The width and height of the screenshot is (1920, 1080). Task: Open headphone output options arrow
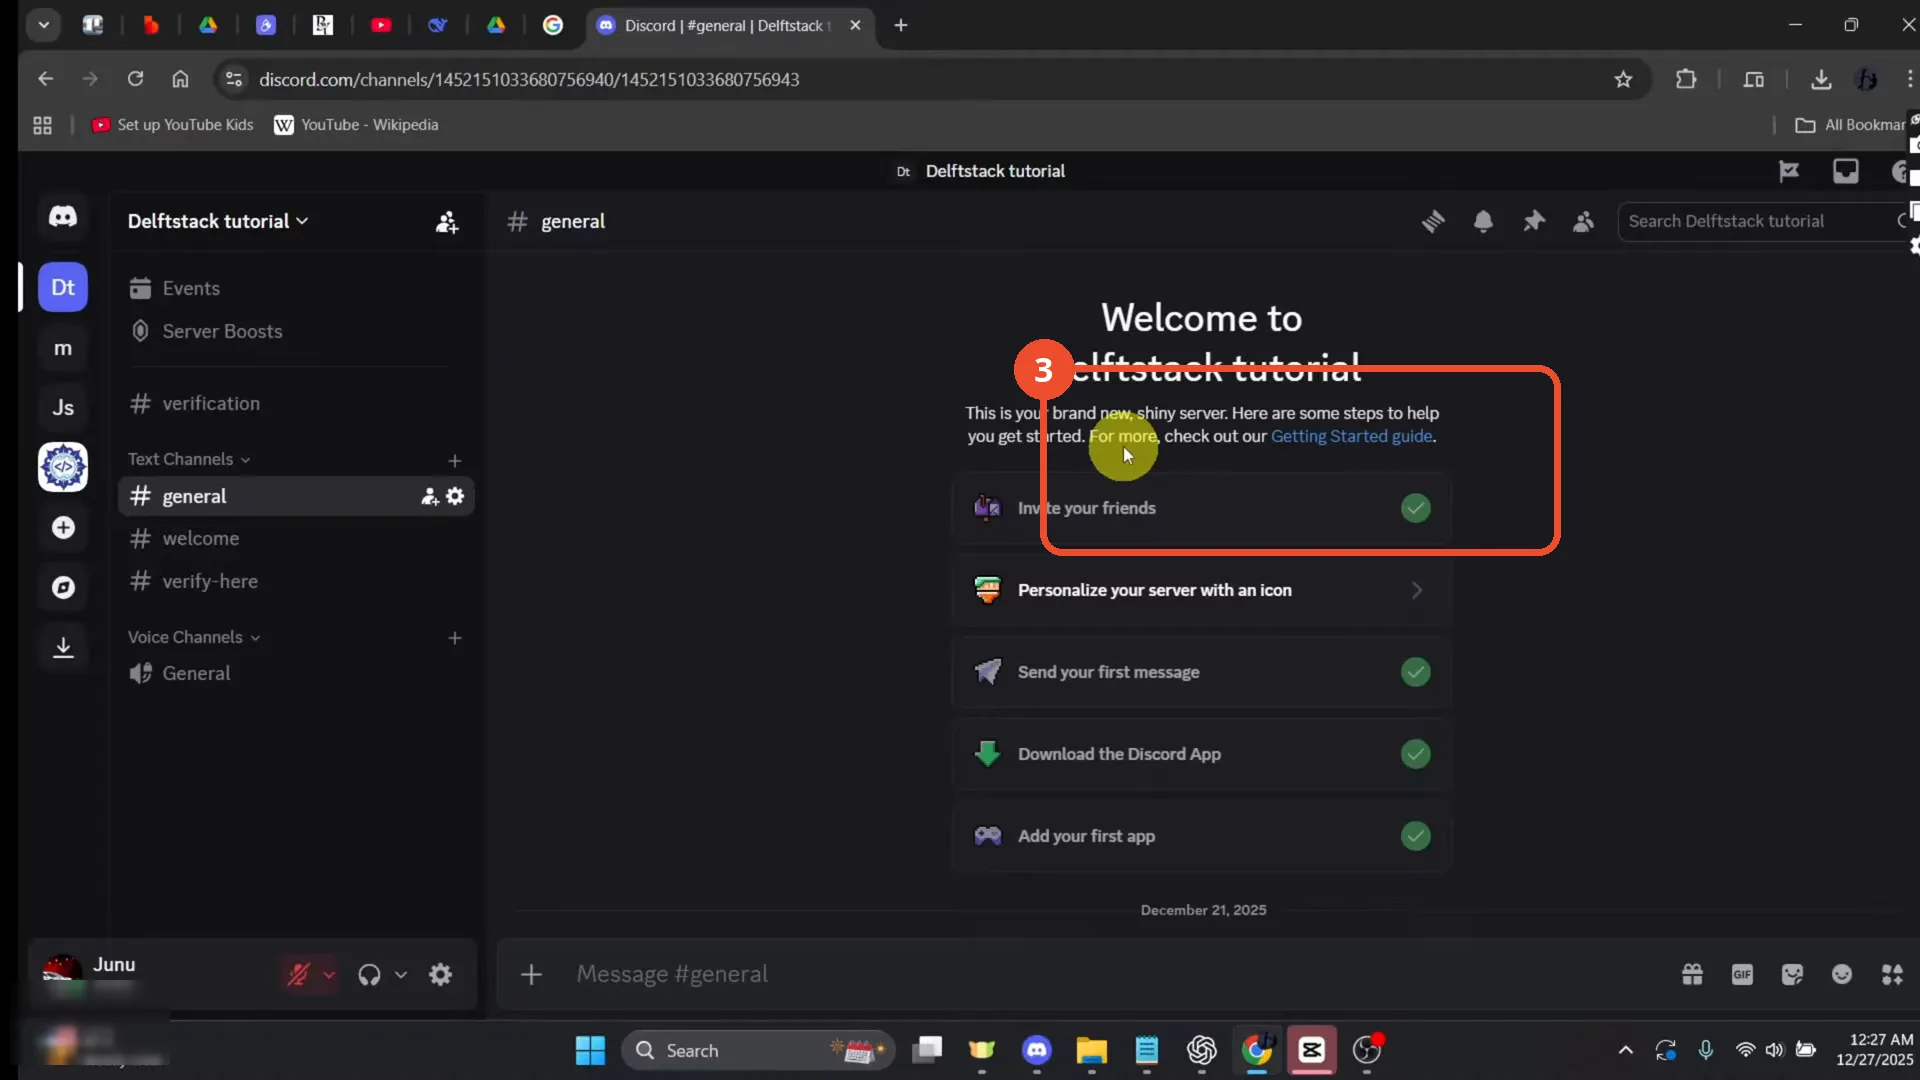click(x=401, y=974)
